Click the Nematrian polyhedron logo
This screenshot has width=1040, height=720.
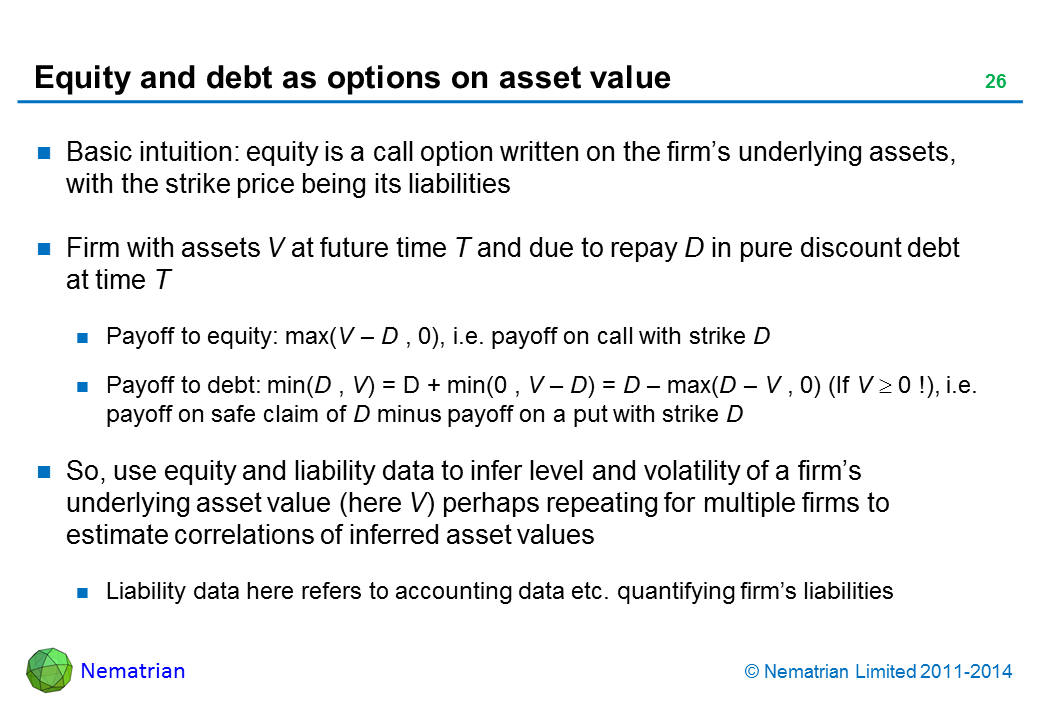click(49, 670)
